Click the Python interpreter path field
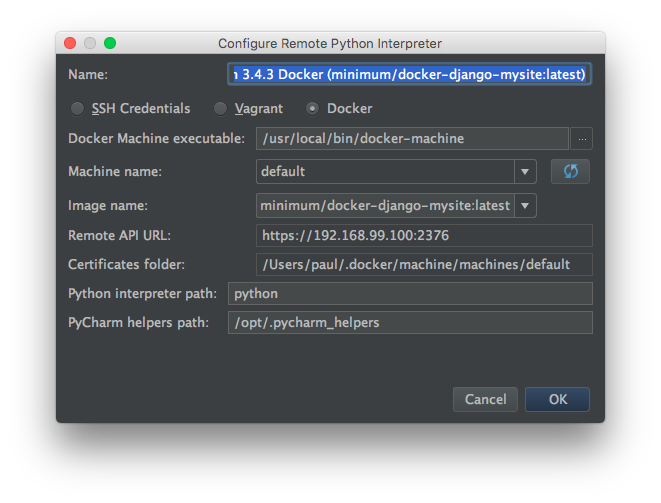Screen dimensions: 661x503 410,293
